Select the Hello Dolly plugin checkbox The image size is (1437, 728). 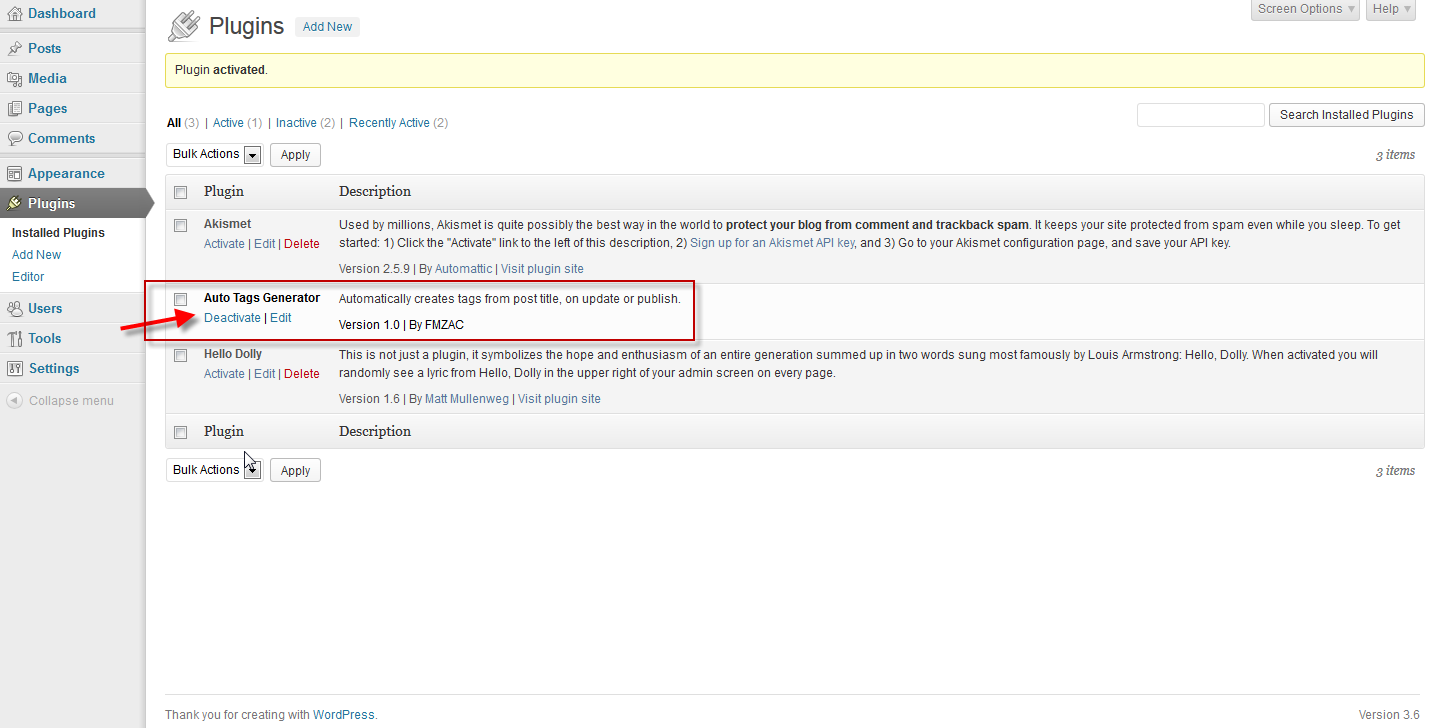[x=181, y=355]
